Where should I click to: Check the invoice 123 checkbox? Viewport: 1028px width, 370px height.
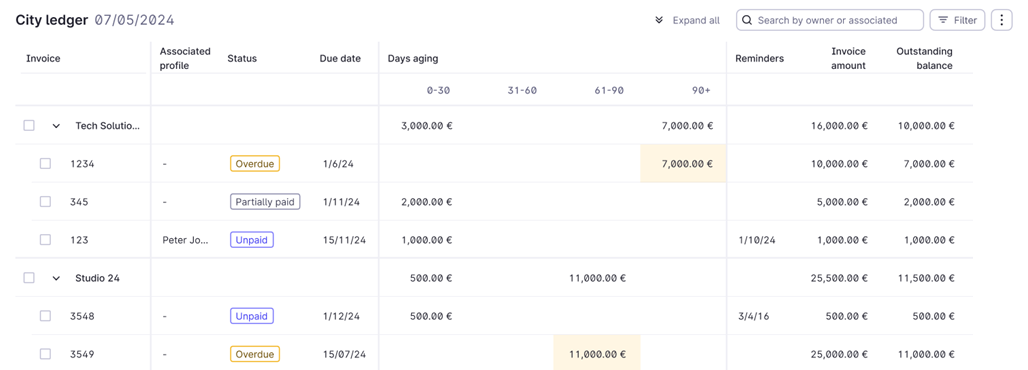[x=45, y=239]
